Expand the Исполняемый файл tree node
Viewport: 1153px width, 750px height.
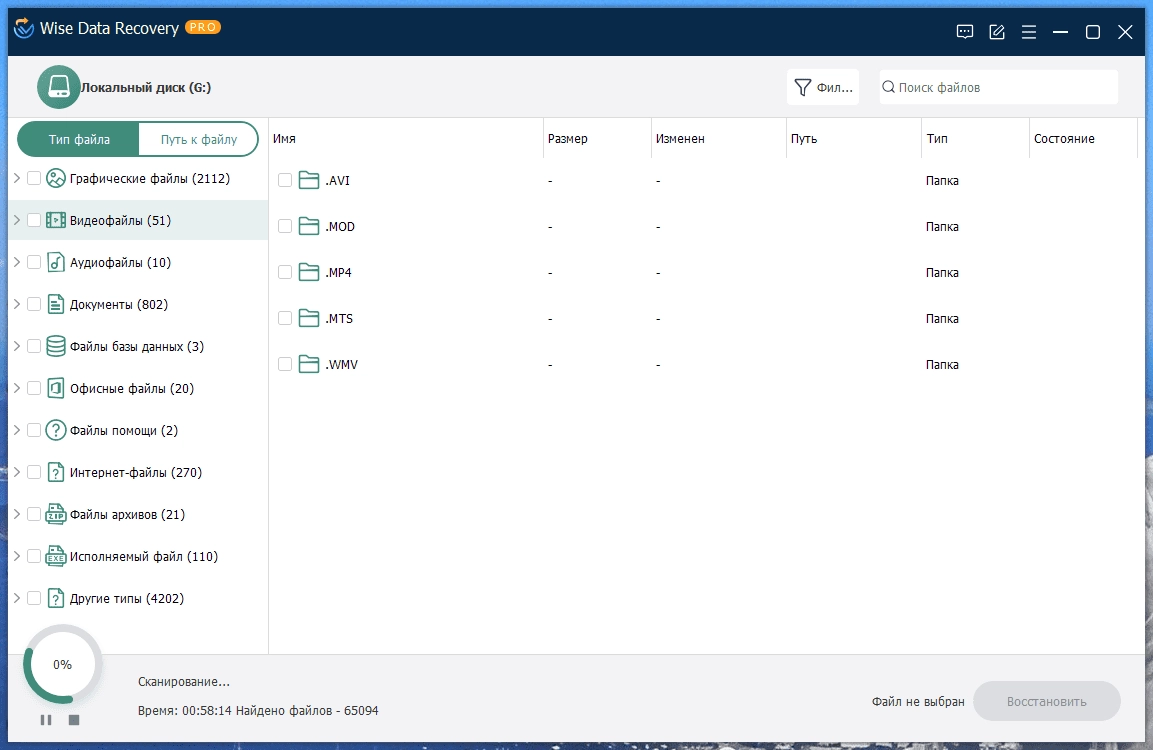pyautogui.click(x=17, y=555)
